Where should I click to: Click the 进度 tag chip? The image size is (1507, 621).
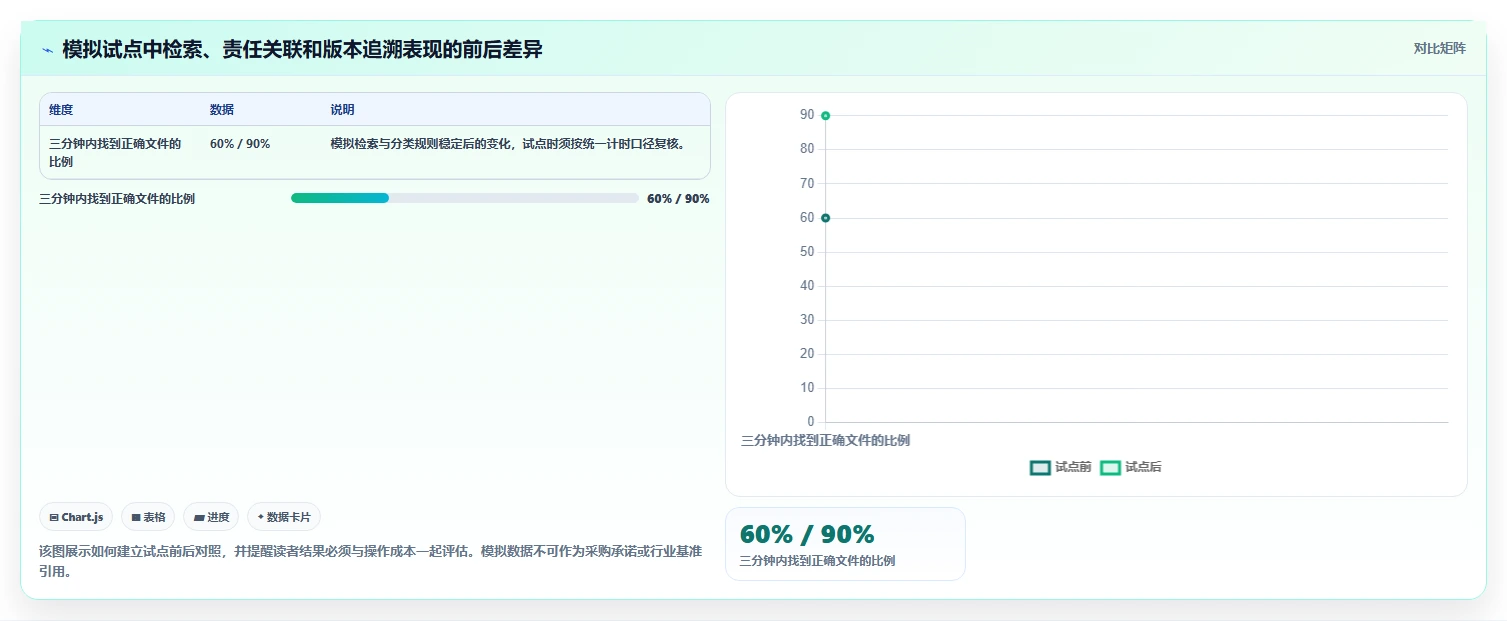pyautogui.click(x=211, y=517)
